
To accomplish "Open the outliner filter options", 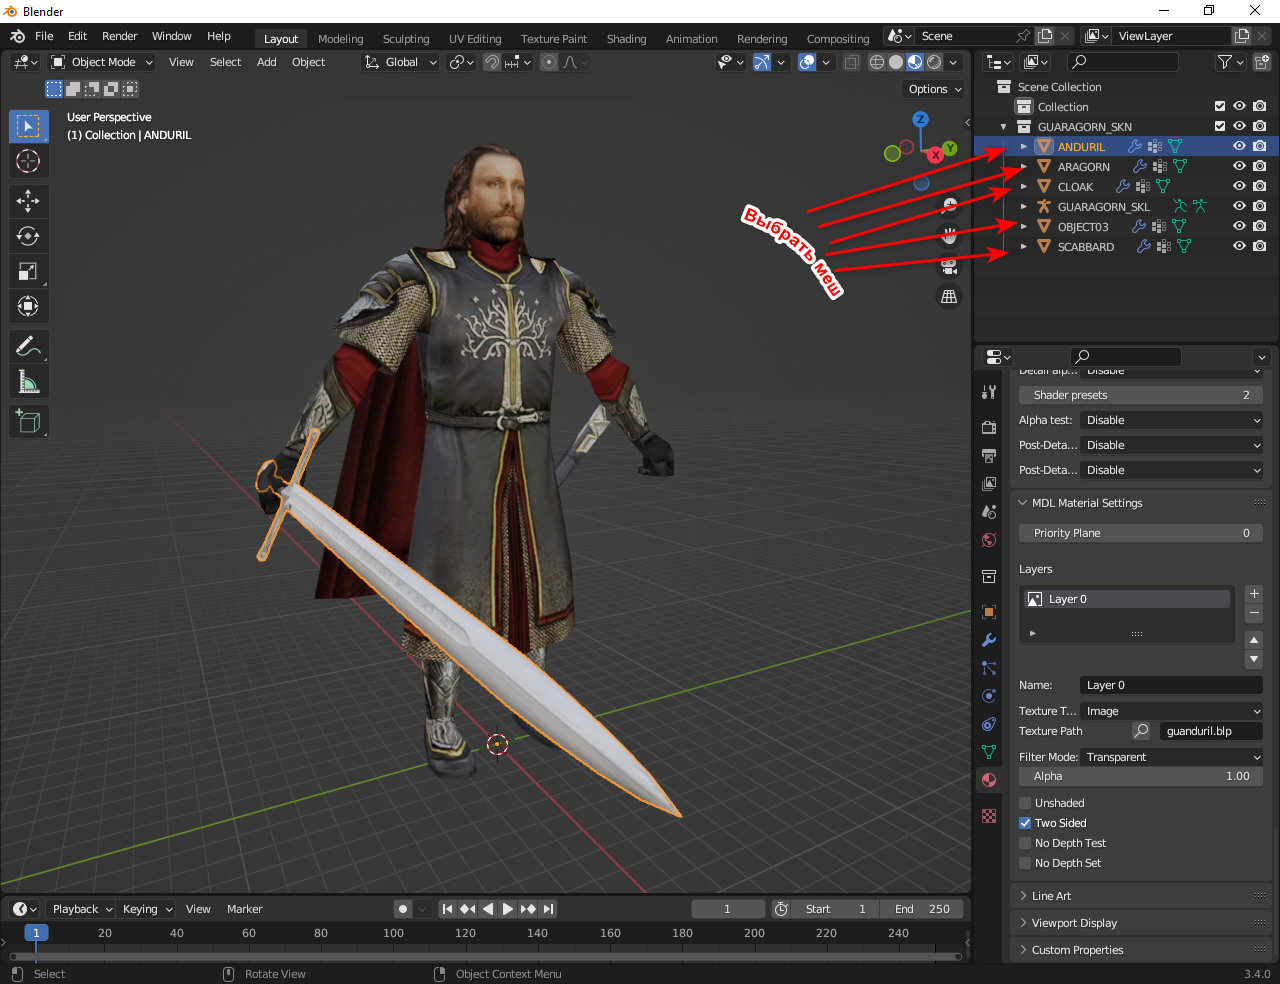I will (x=1230, y=62).
